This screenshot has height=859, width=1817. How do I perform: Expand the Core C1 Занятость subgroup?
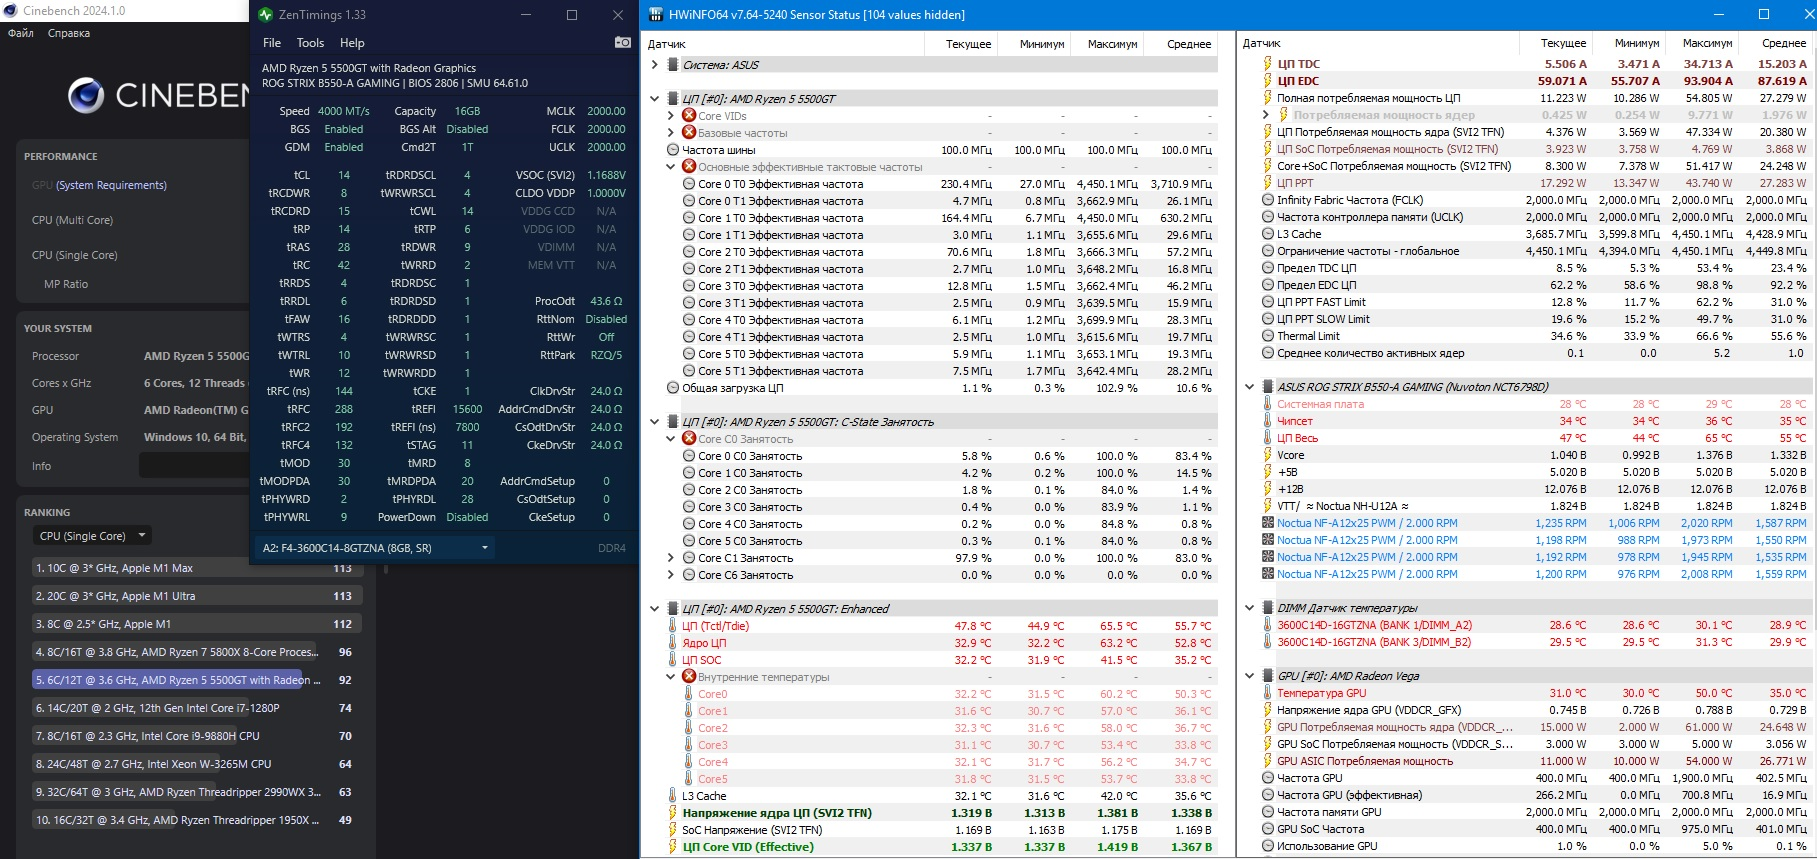pyautogui.click(x=671, y=558)
